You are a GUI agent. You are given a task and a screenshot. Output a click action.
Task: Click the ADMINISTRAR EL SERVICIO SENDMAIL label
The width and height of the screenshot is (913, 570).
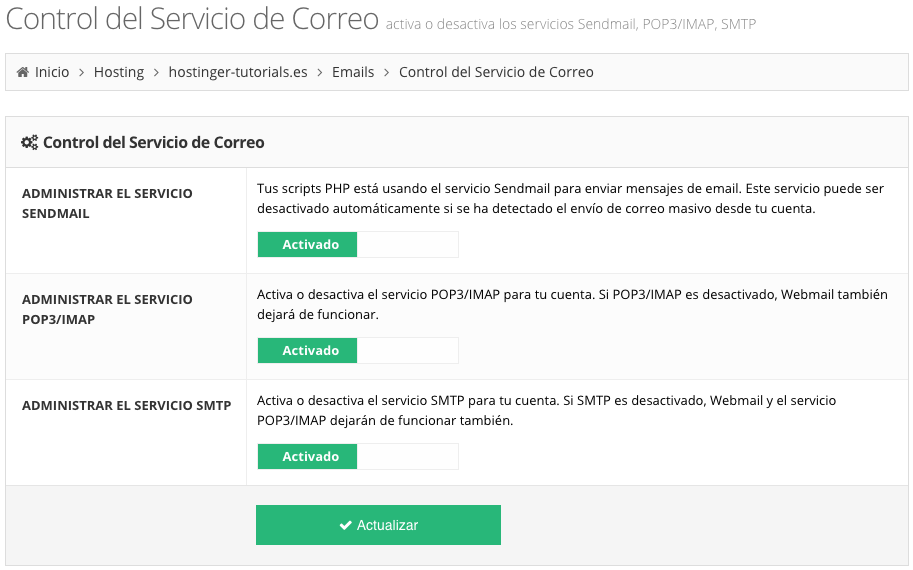(x=107, y=203)
